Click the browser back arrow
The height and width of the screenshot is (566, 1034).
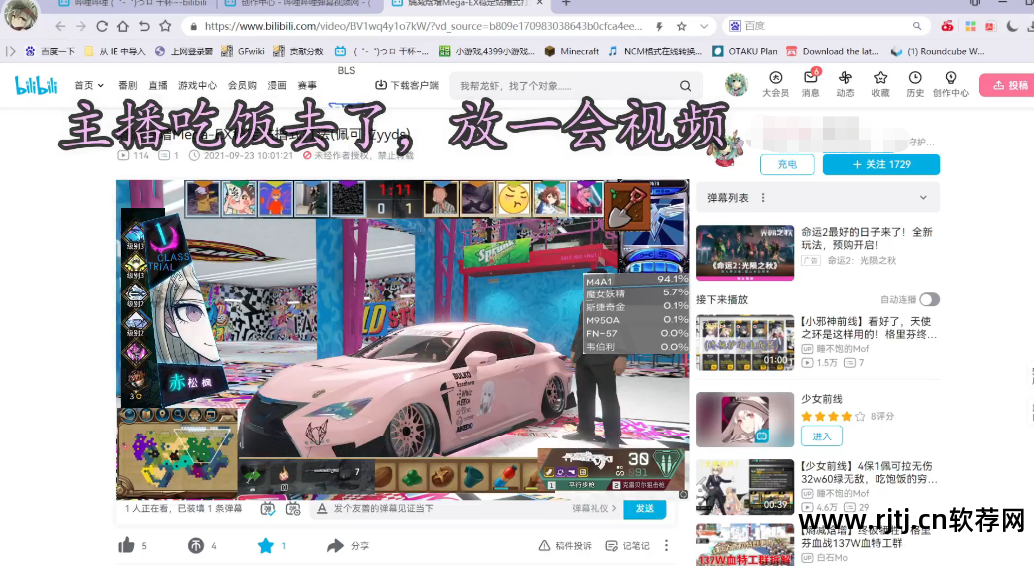pyautogui.click(x=60, y=26)
